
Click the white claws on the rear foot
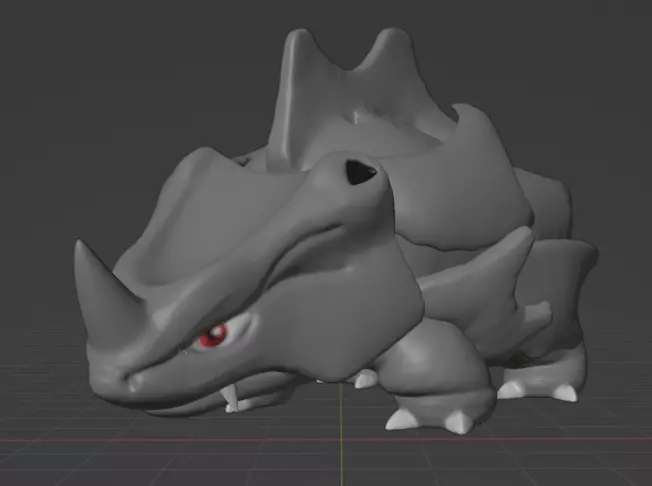537,391
